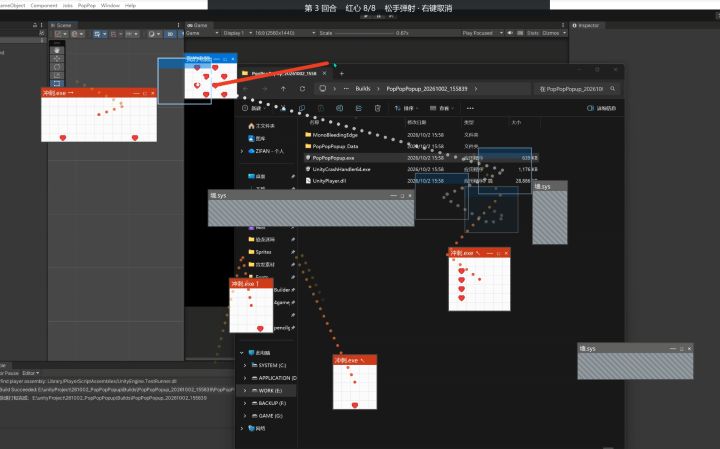Toggle Game view Stats button
This screenshot has height=449, width=720.
(x=533, y=33)
